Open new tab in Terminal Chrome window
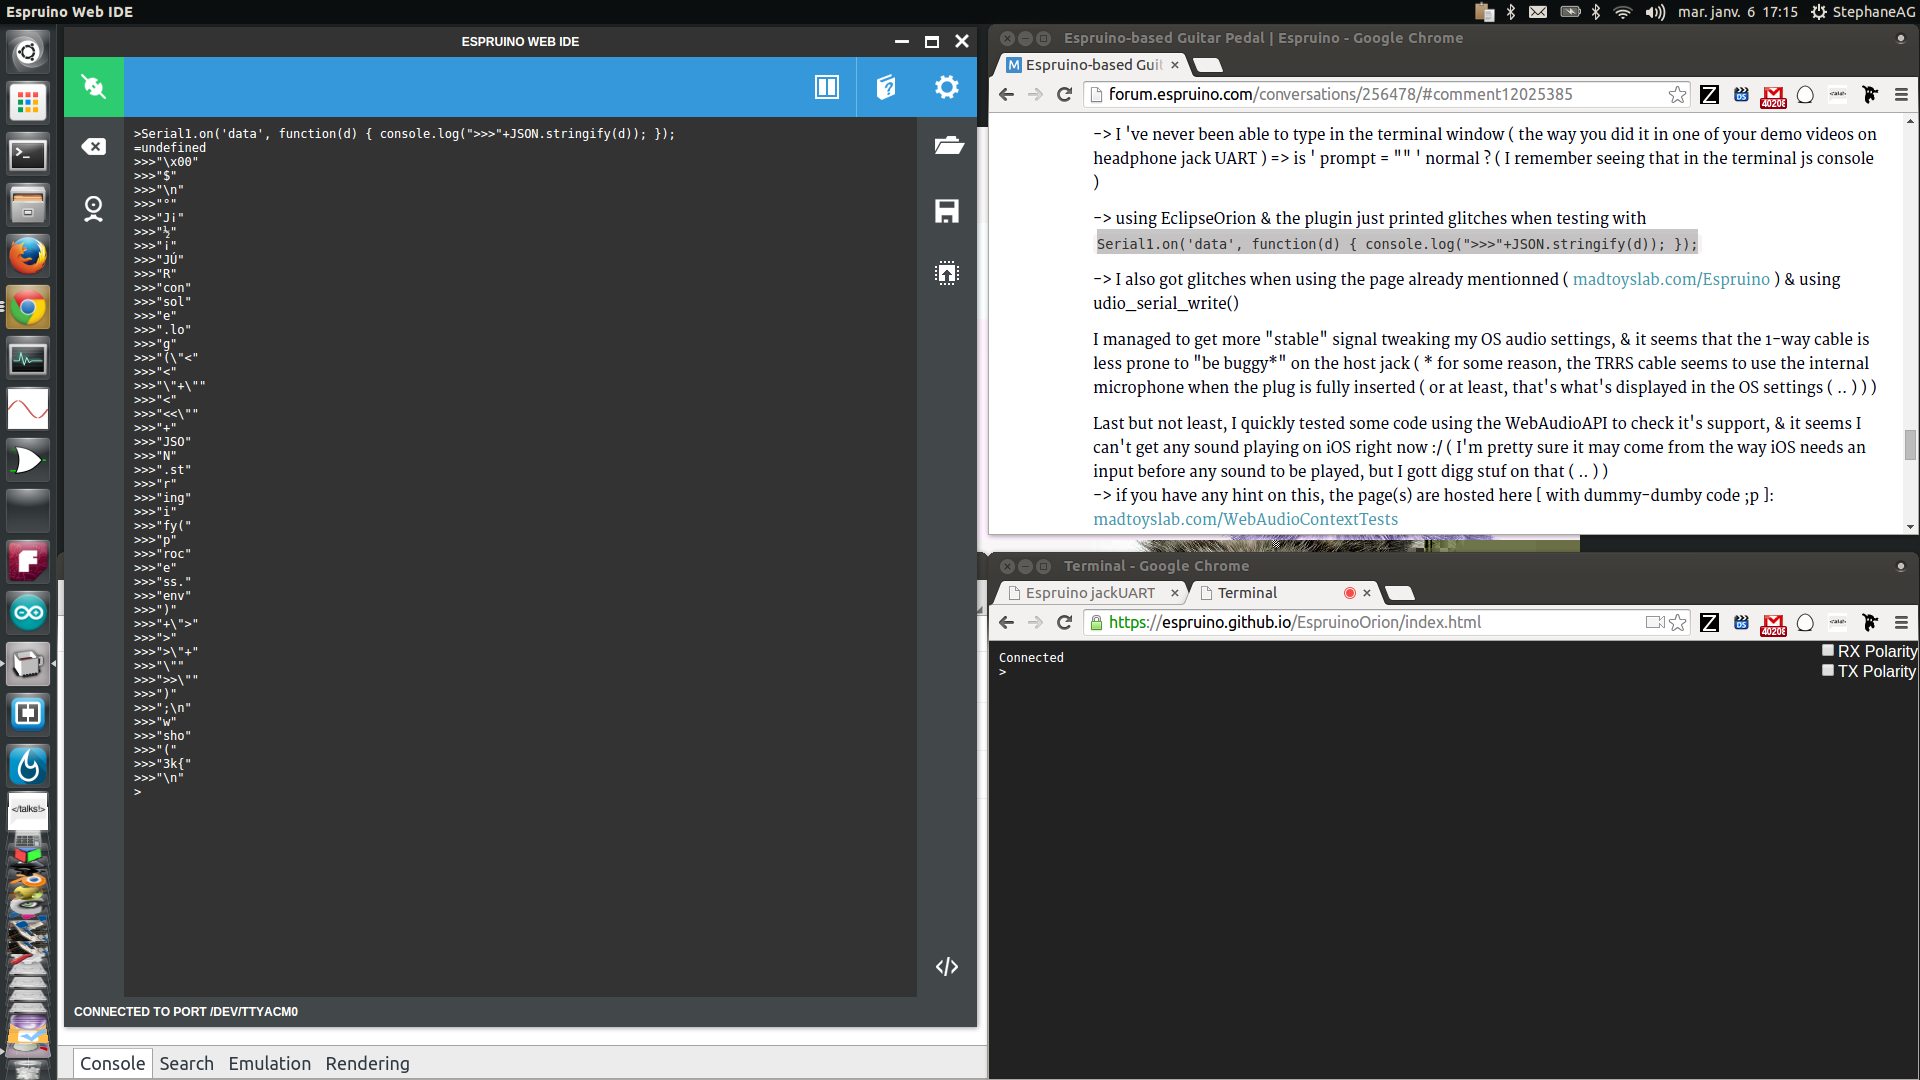1920x1080 pixels. click(1400, 593)
